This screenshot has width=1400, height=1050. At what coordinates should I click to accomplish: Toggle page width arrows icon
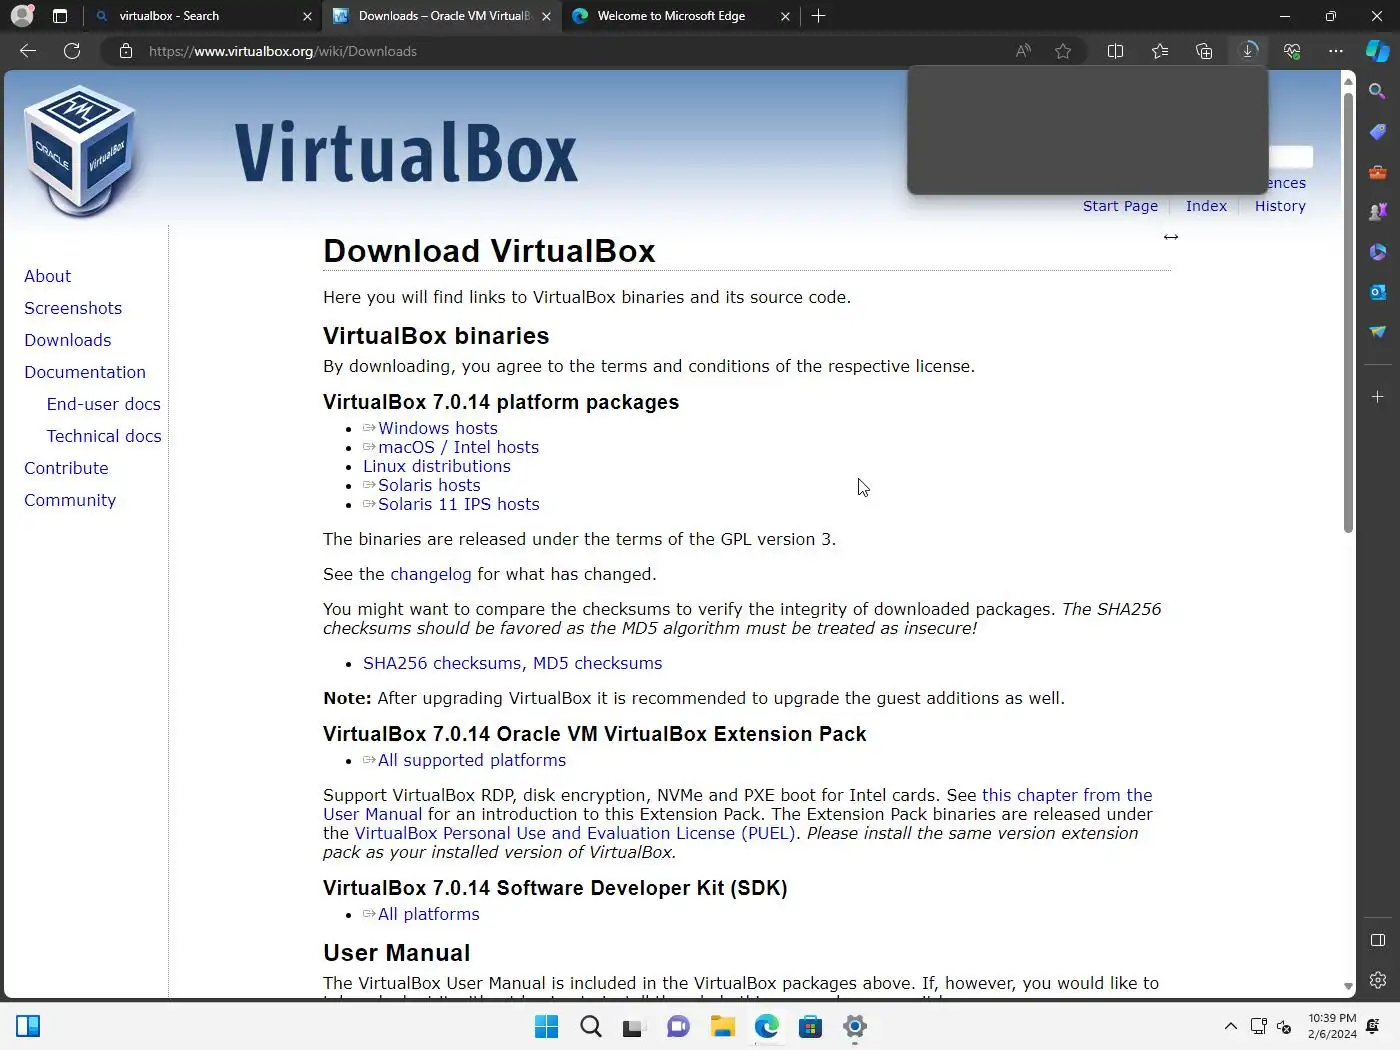pyautogui.click(x=1171, y=237)
